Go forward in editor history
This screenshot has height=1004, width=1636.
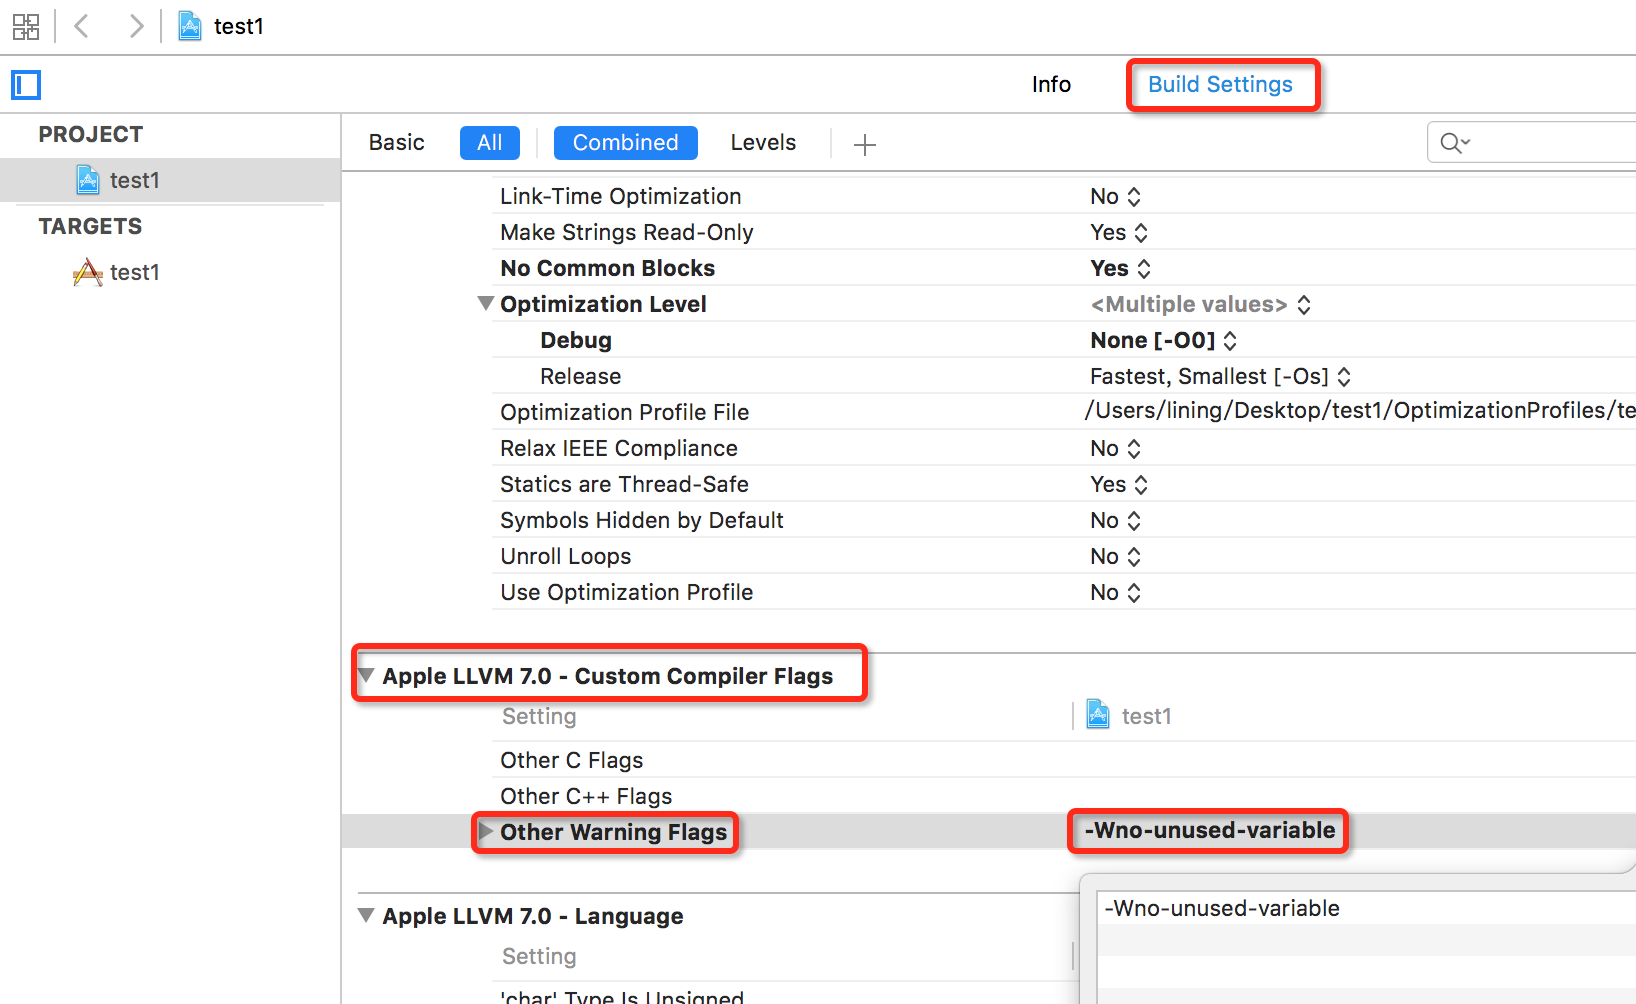(136, 26)
